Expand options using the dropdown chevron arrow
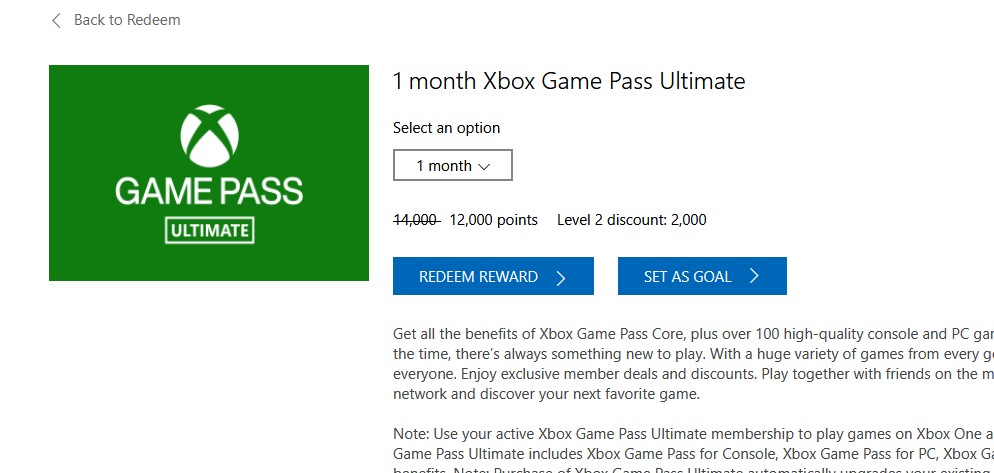The width and height of the screenshot is (994, 473). [485, 166]
